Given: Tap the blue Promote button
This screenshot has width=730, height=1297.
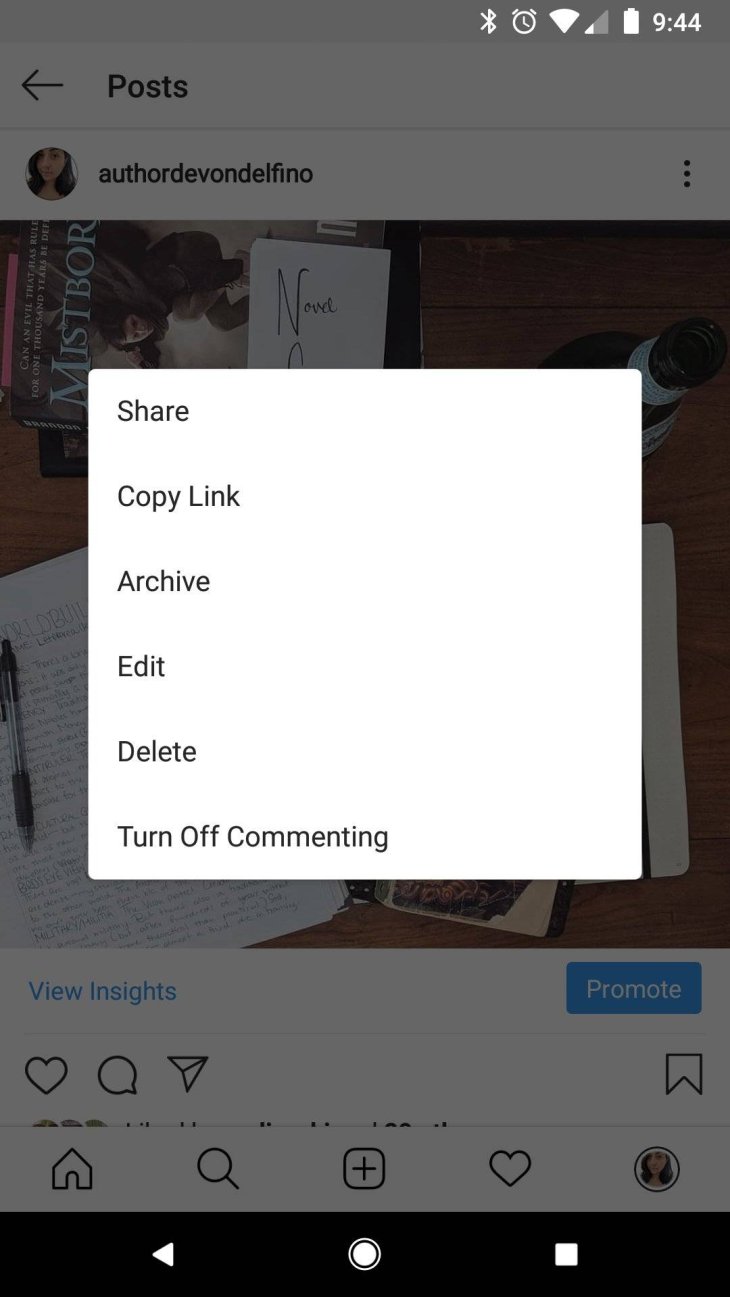Looking at the screenshot, I should (634, 989).
